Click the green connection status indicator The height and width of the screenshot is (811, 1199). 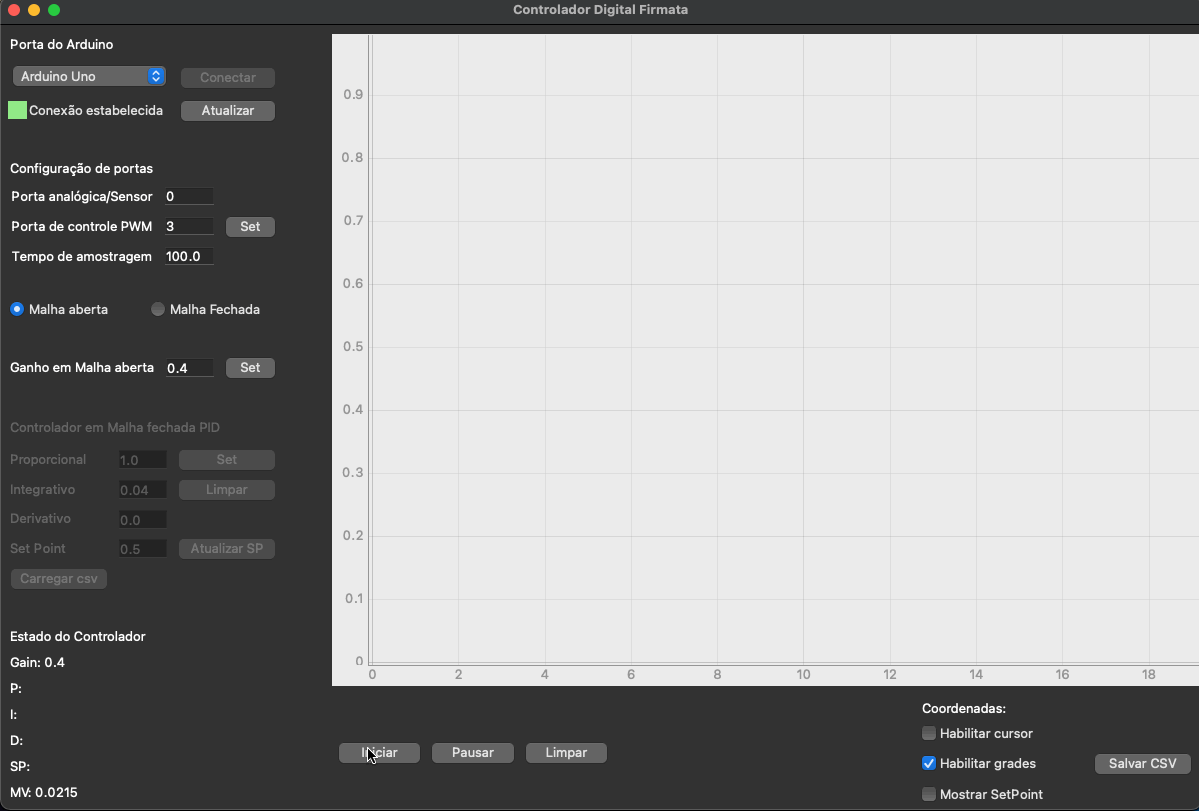18,110
